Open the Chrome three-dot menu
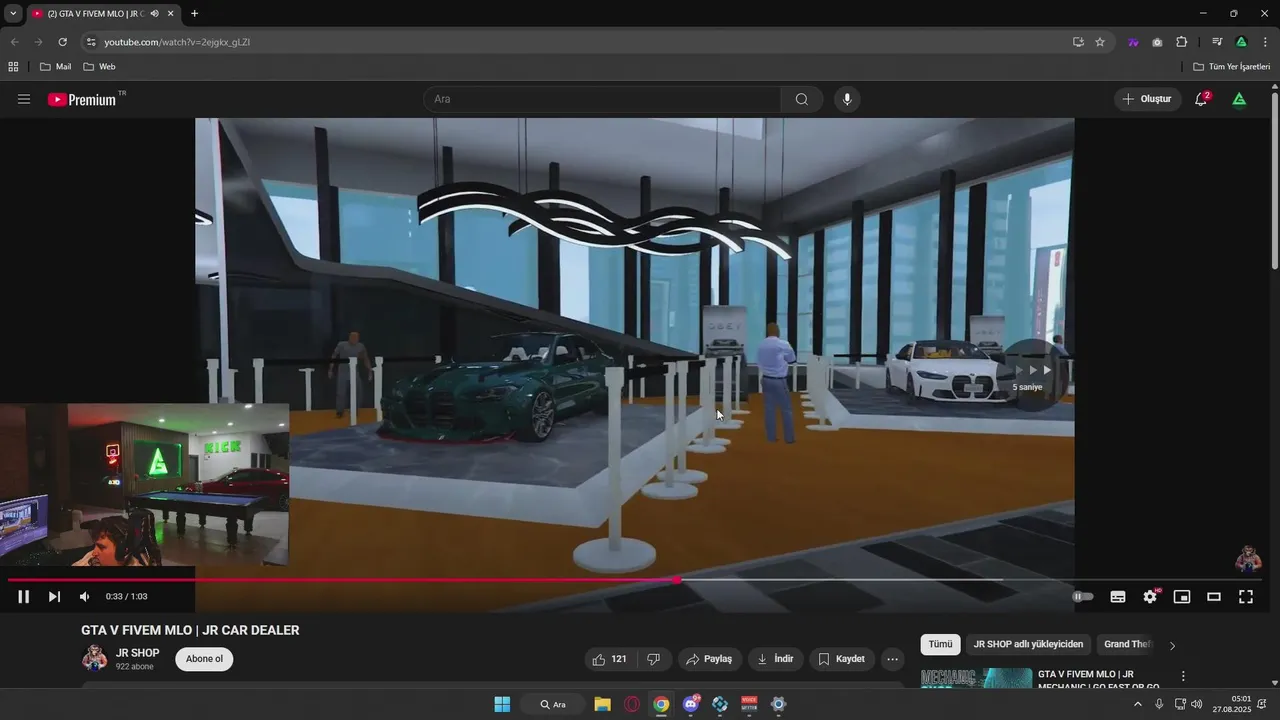This screenshot has width=1280, height=720. (1265, 42)
